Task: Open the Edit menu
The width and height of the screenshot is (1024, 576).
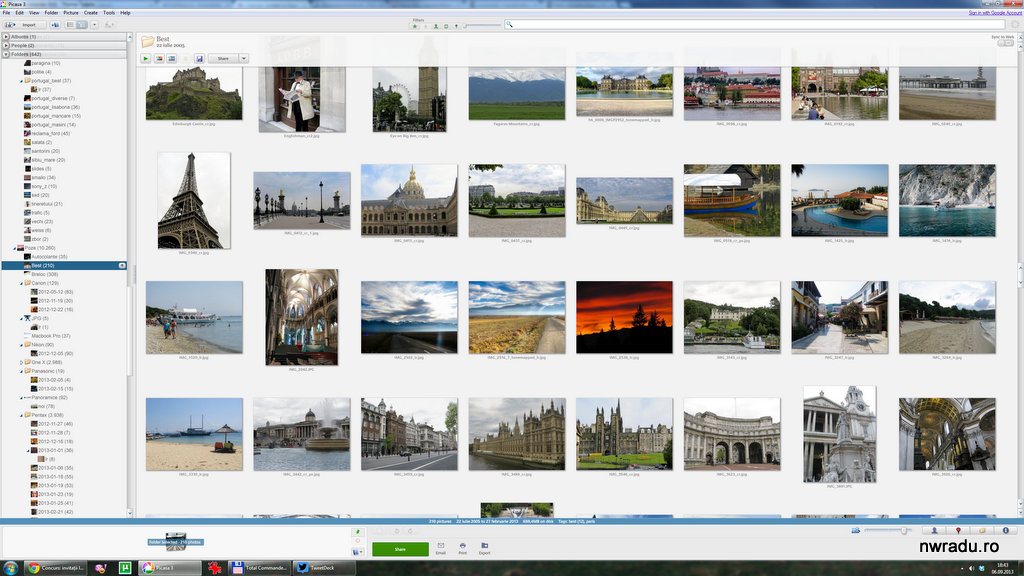Action: 20,12
